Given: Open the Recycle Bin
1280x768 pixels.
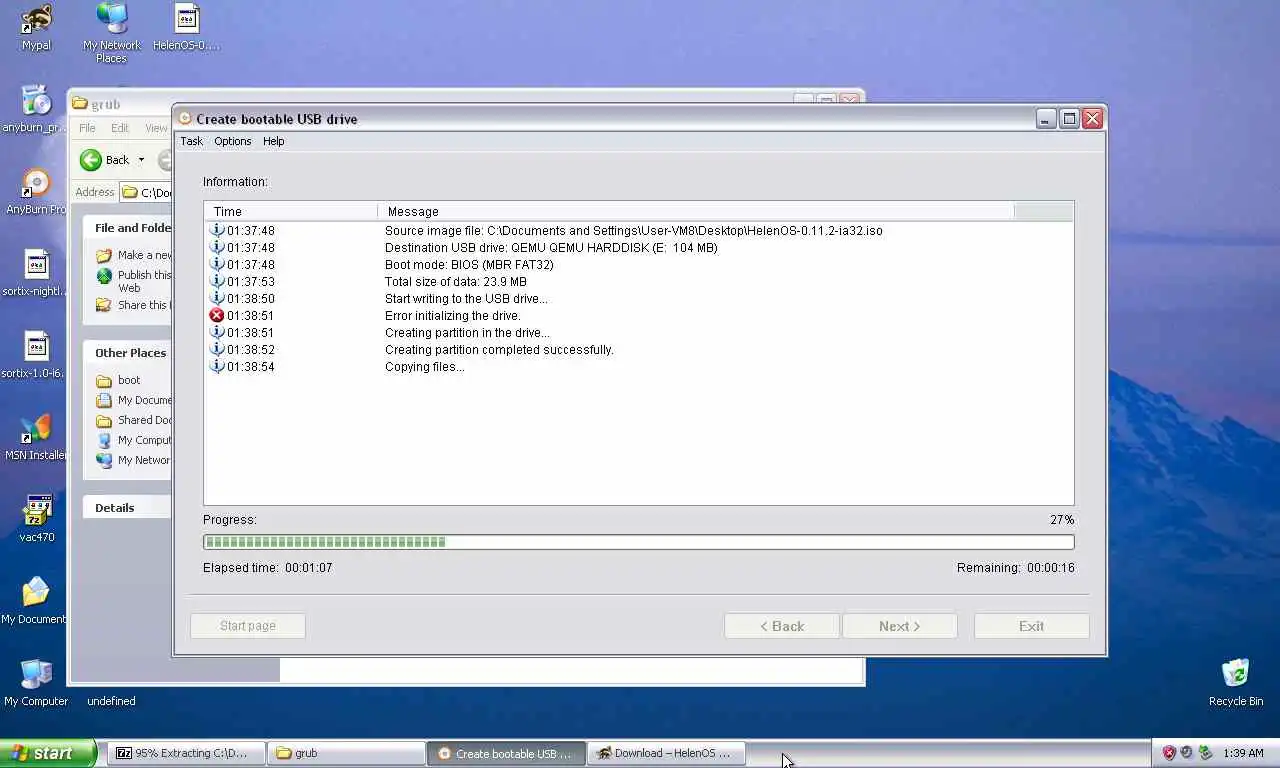Looking at the screenshot, I should pos(1236,683).
